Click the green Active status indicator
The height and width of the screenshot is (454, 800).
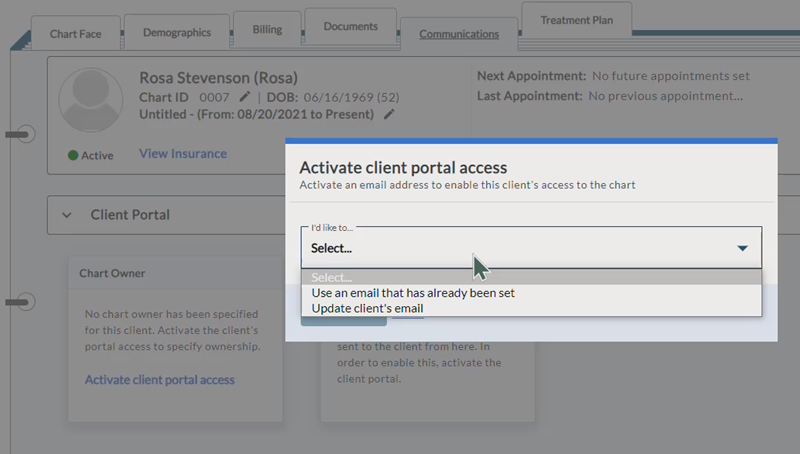click(x=90, y=155)
